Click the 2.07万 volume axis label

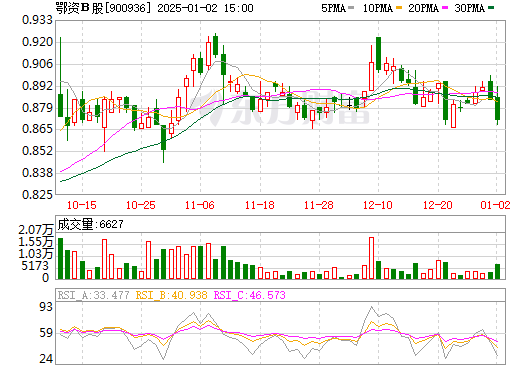[x=36, y=230]
